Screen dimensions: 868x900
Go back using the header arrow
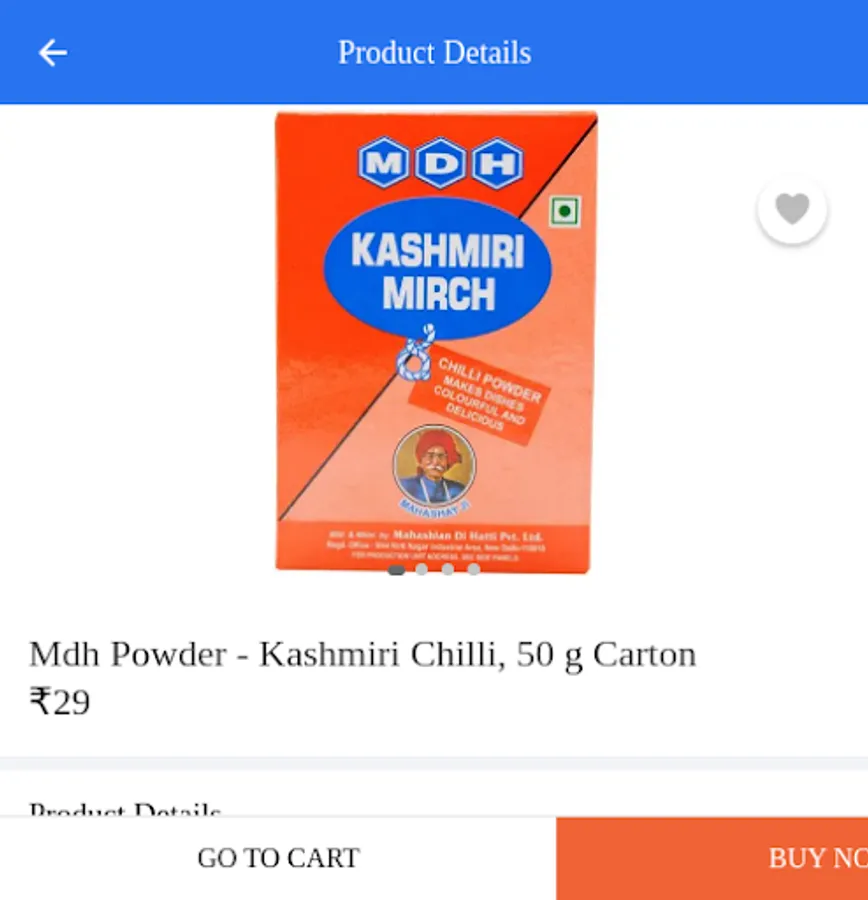coord(52,53)
